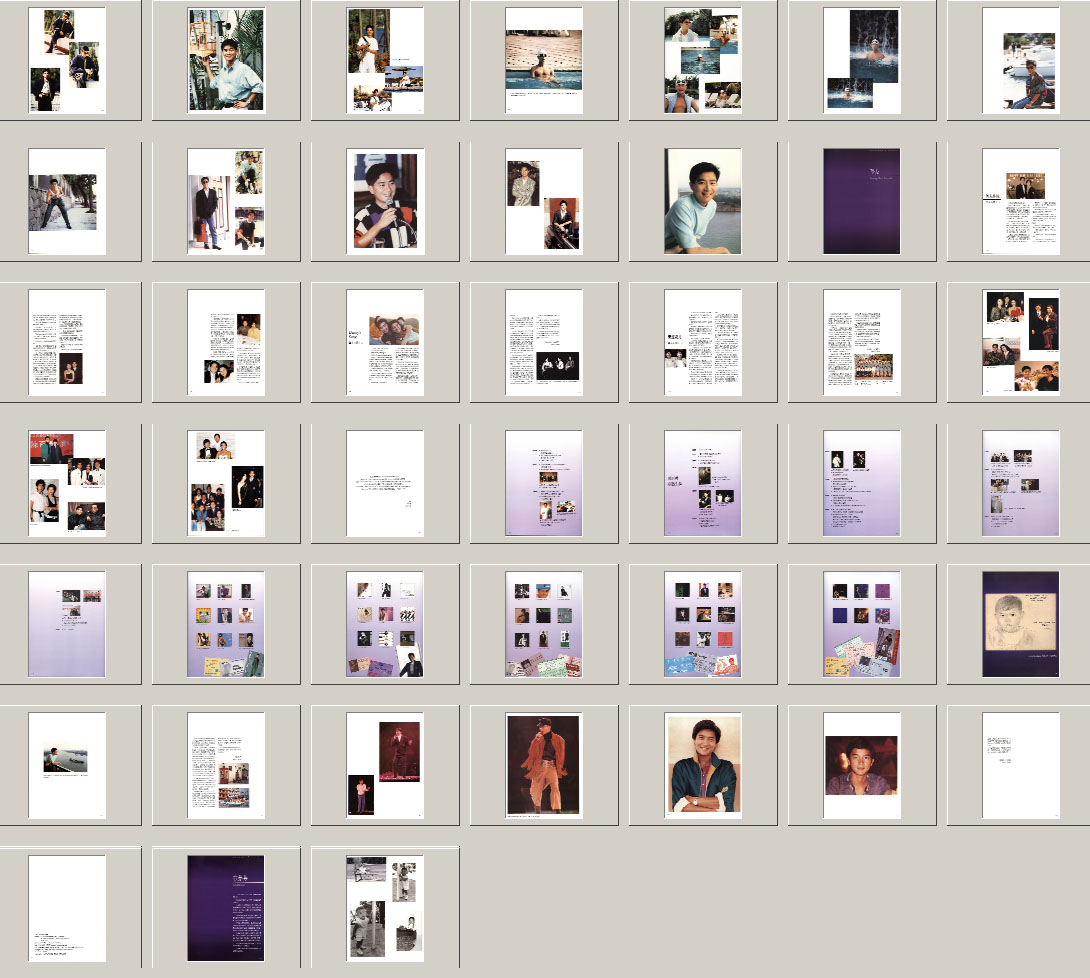Select the shirtless man at poolside page
Viewport: 1090px width, 978px height.
coord(544,60)
